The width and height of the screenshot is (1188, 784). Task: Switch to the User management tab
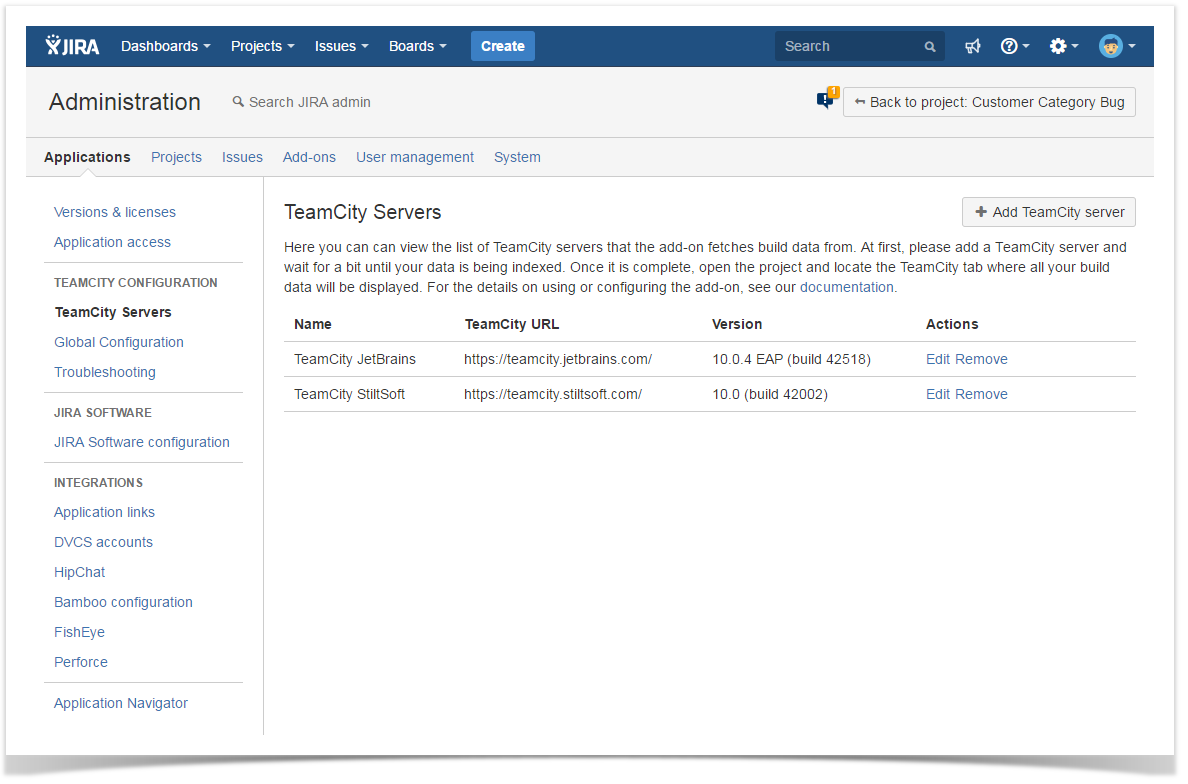(x=415, y=157)
